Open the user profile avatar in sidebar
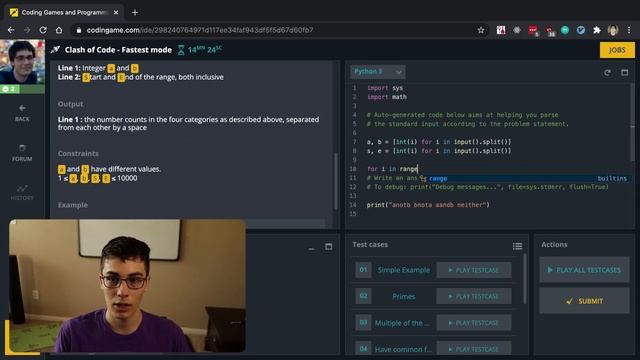 [x=22, y=62]
